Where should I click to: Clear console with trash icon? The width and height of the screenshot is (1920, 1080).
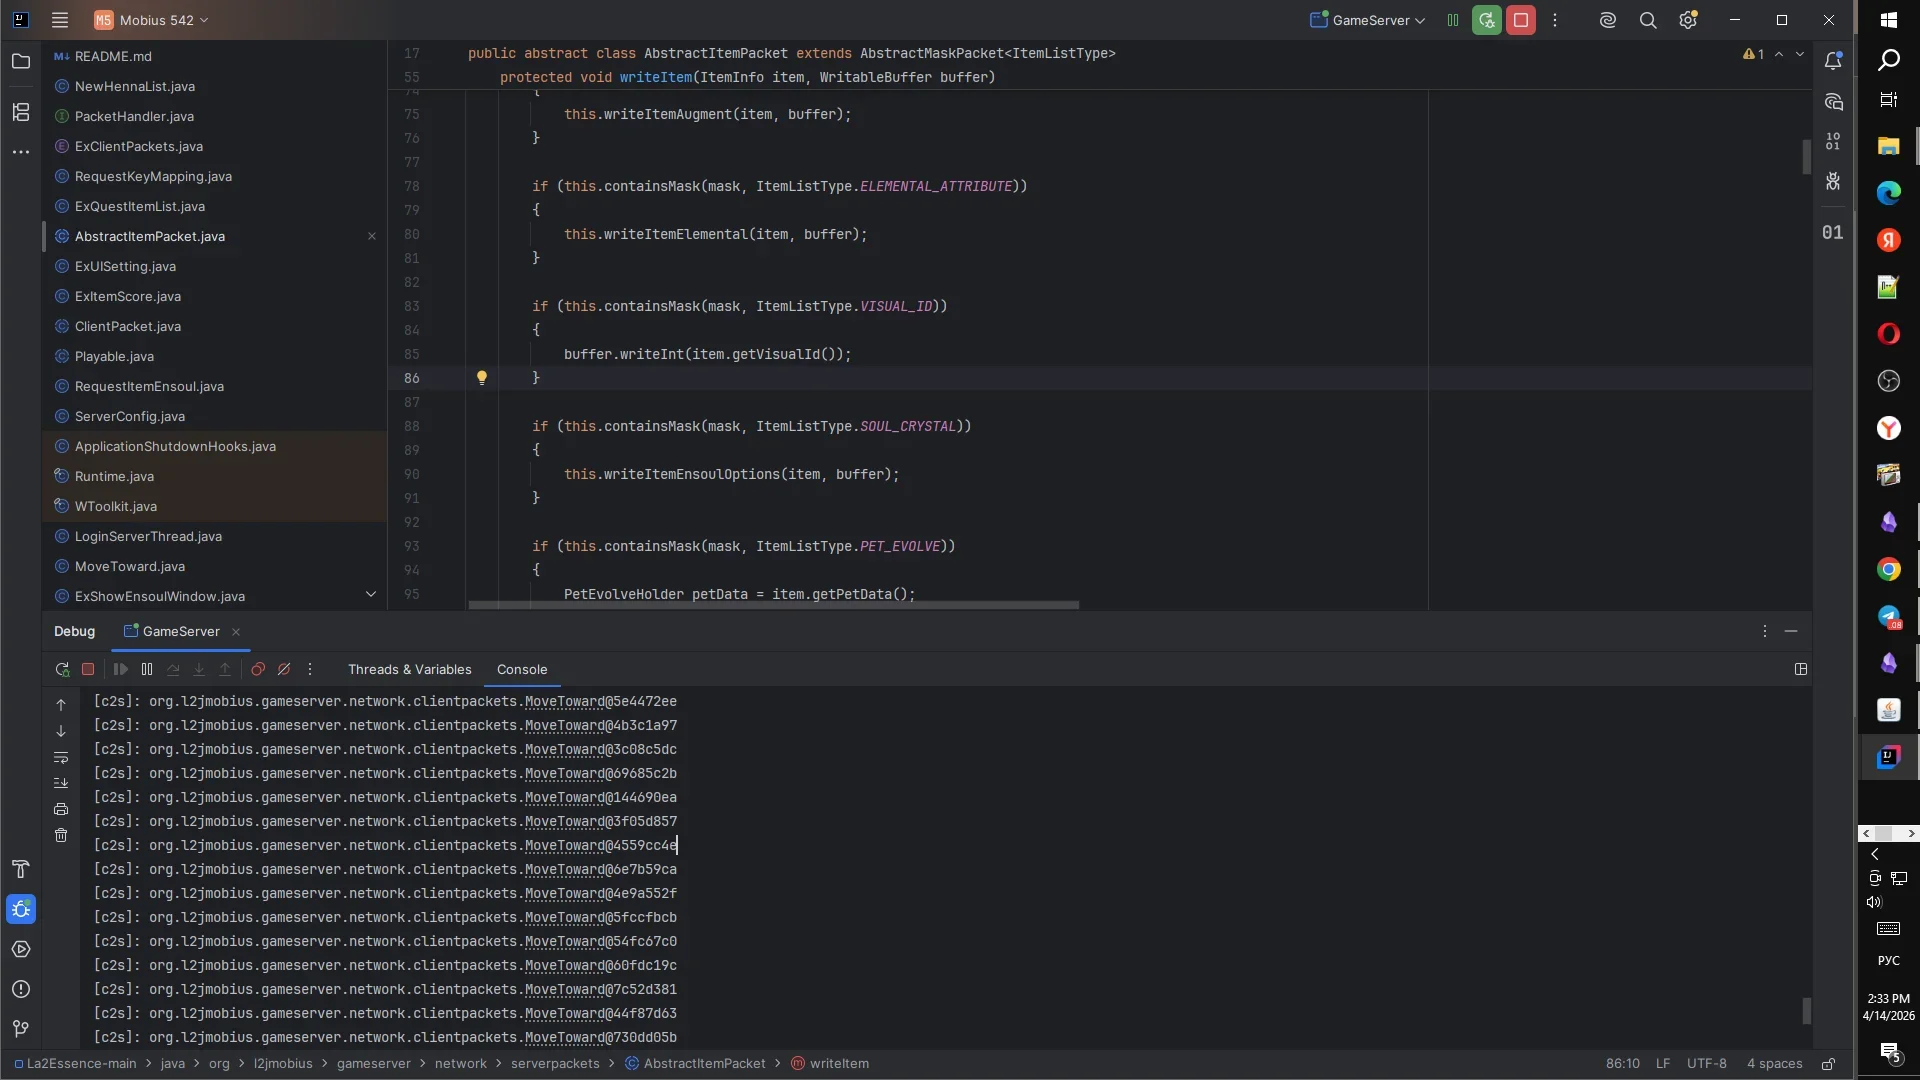pyautogui.click(x=61, y=835)
